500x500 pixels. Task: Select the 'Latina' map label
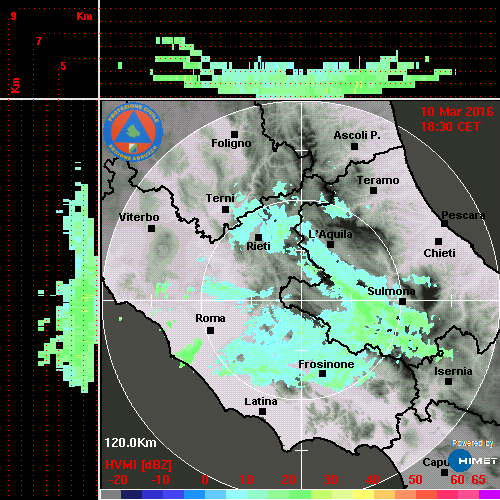click(261, 402)
